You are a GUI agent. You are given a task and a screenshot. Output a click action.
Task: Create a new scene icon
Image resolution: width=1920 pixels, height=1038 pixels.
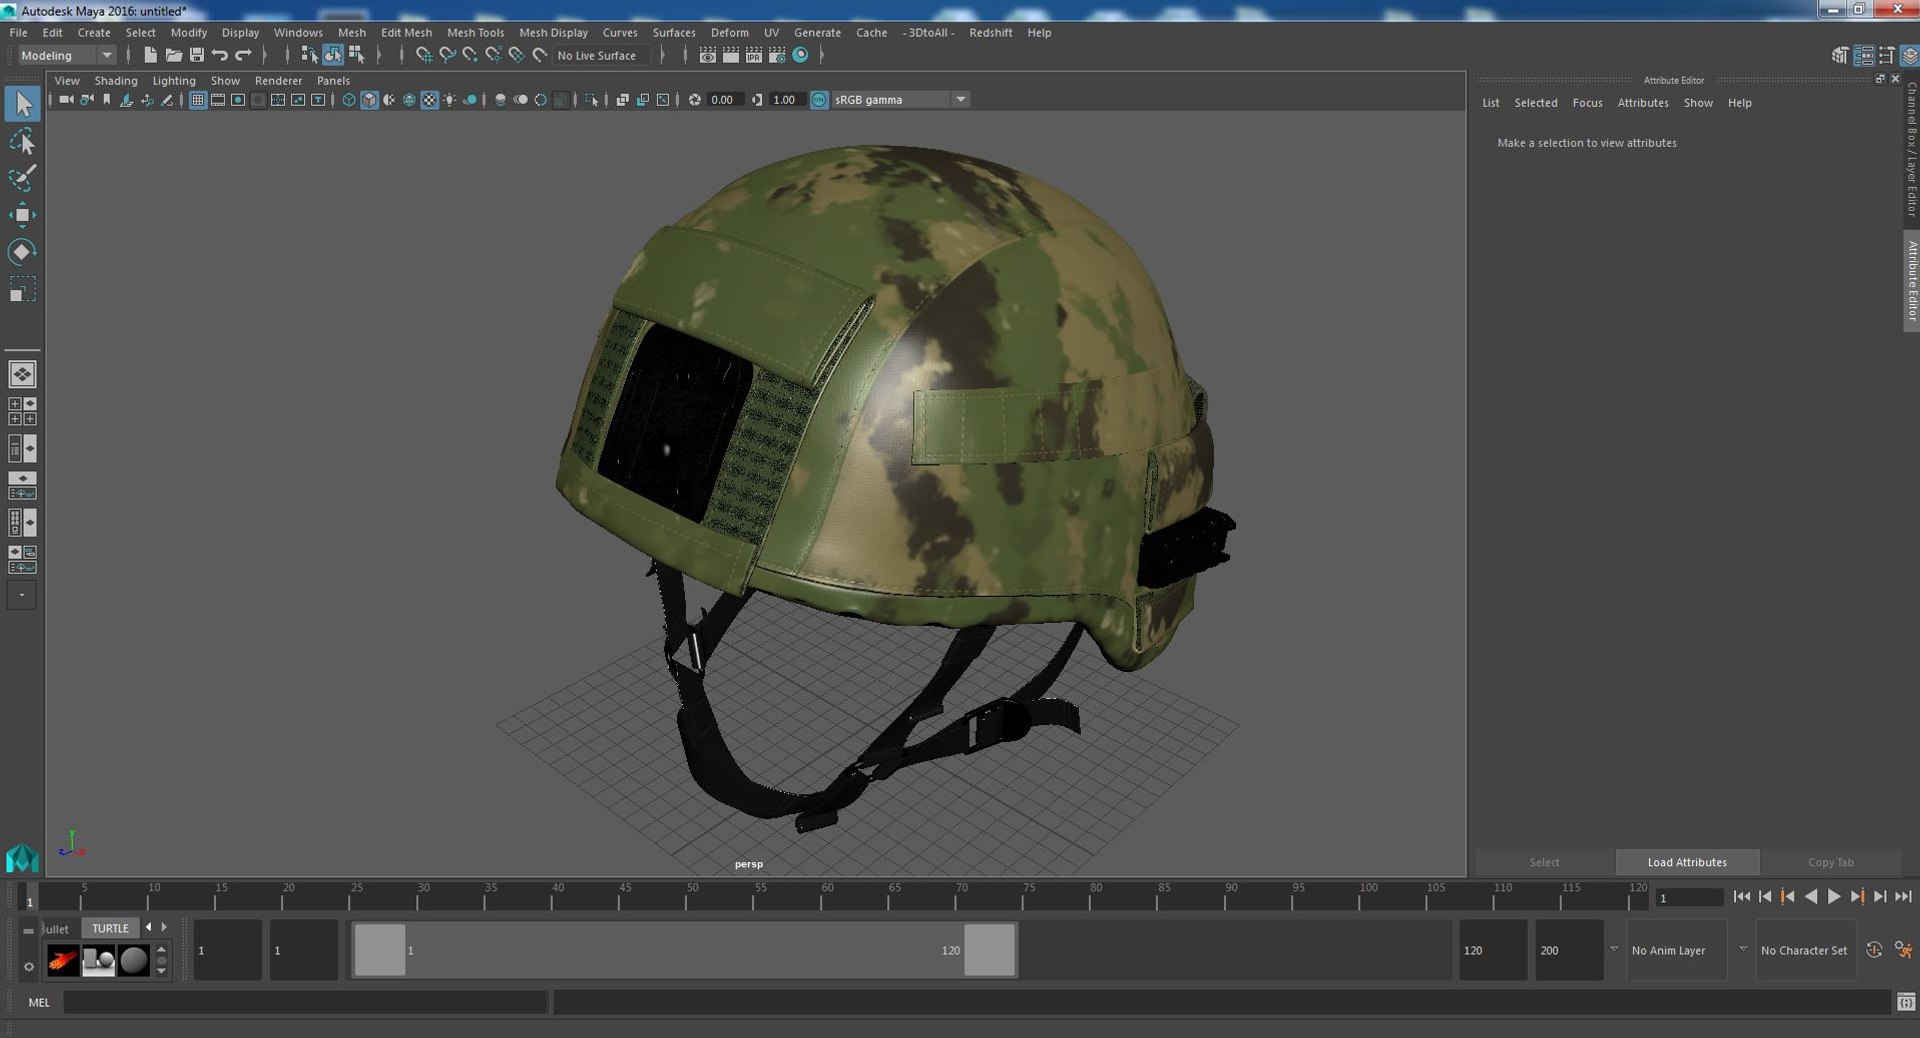coord(150,55)
